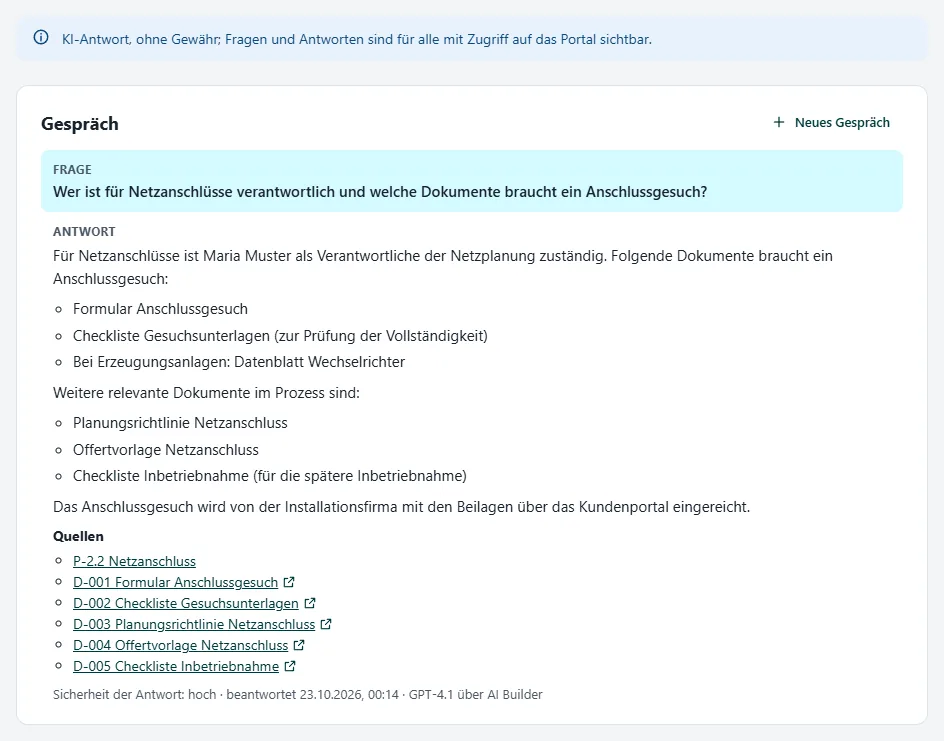The image size is (944, 741).
Task: Click the Gespräch heading
Action: click(79, 124)
